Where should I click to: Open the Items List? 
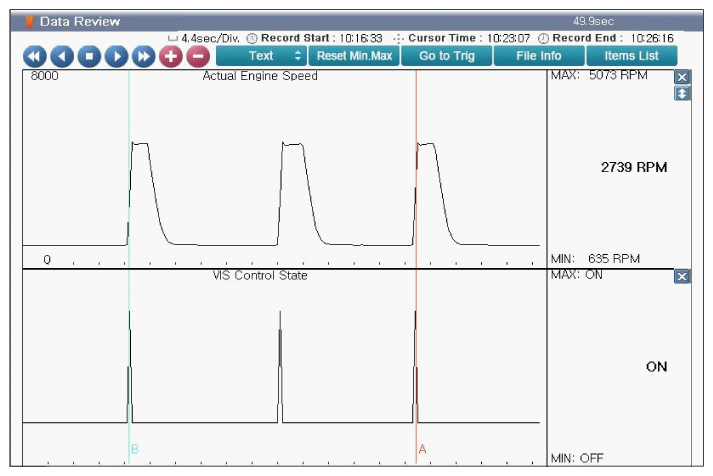pos(631,56)
